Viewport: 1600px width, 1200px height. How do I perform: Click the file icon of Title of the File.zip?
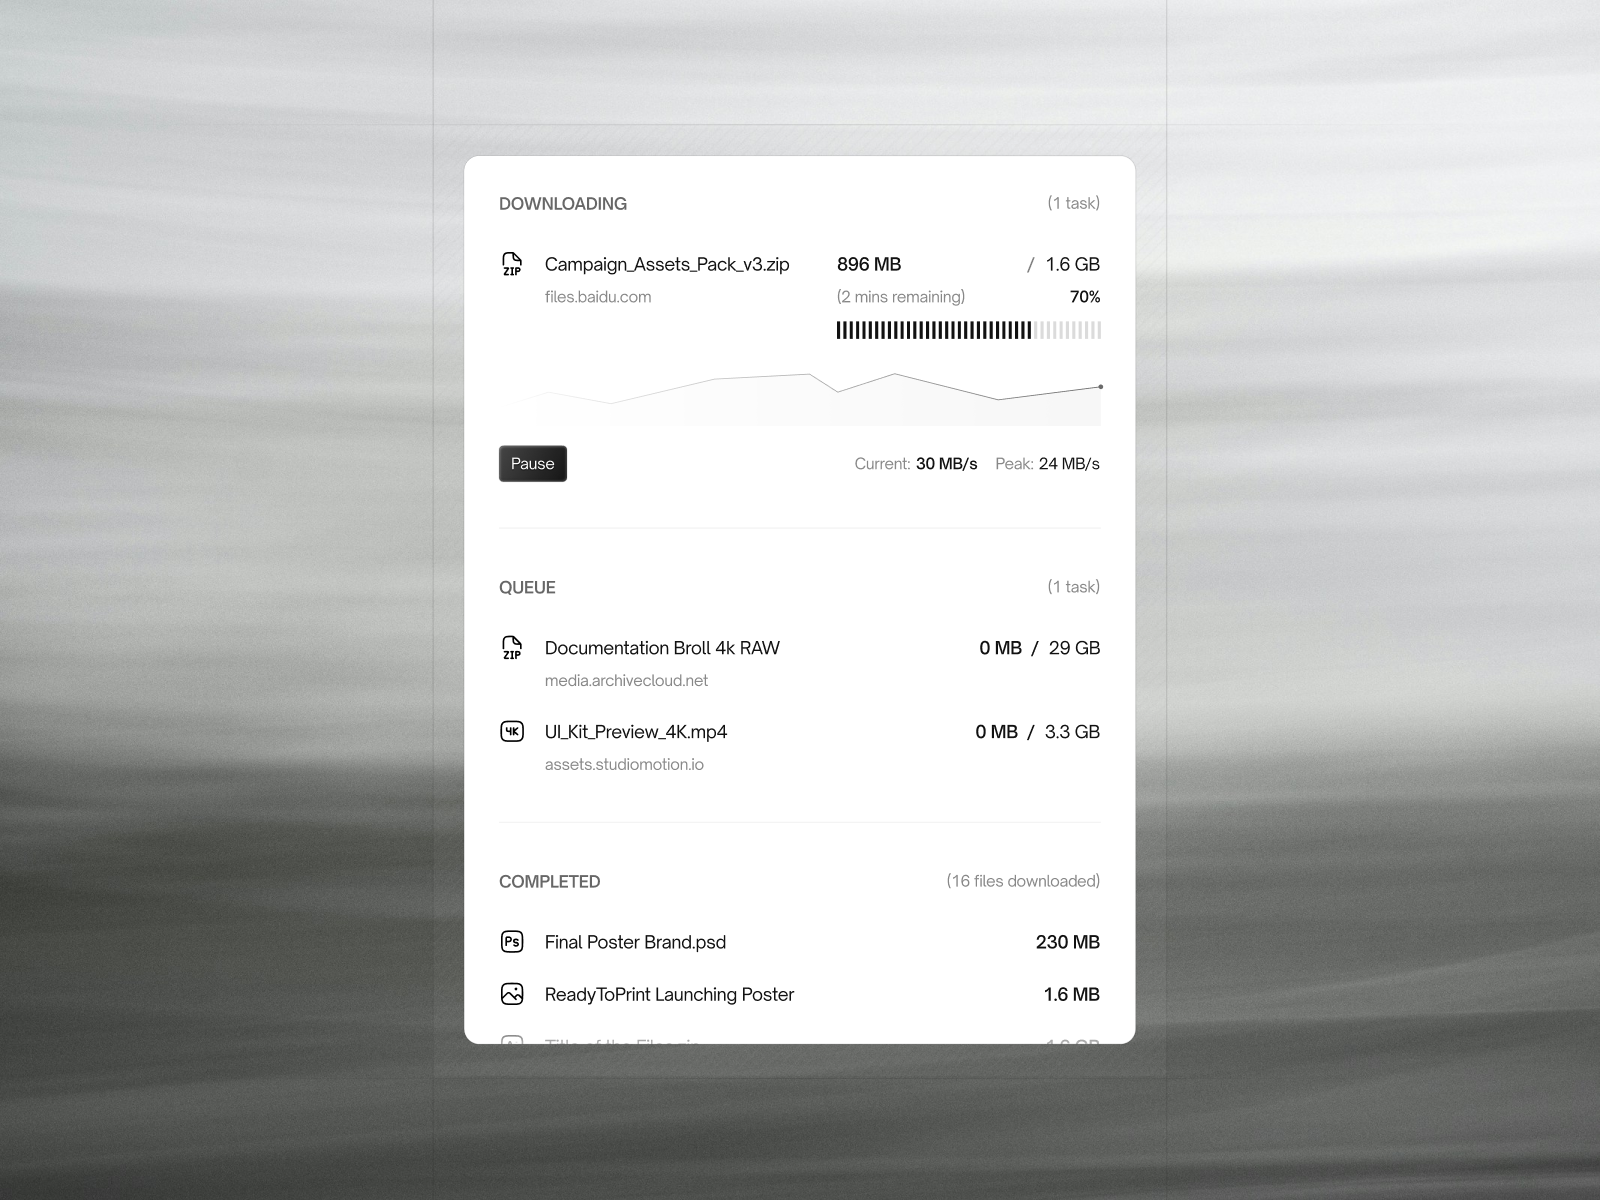click(x=512, y=1043)
